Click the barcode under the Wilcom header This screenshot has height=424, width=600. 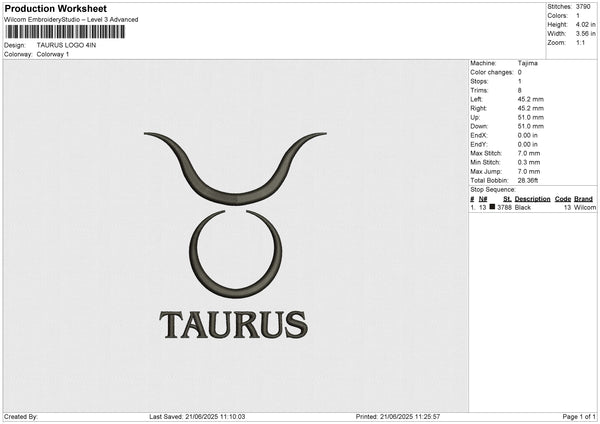[65, 32]
